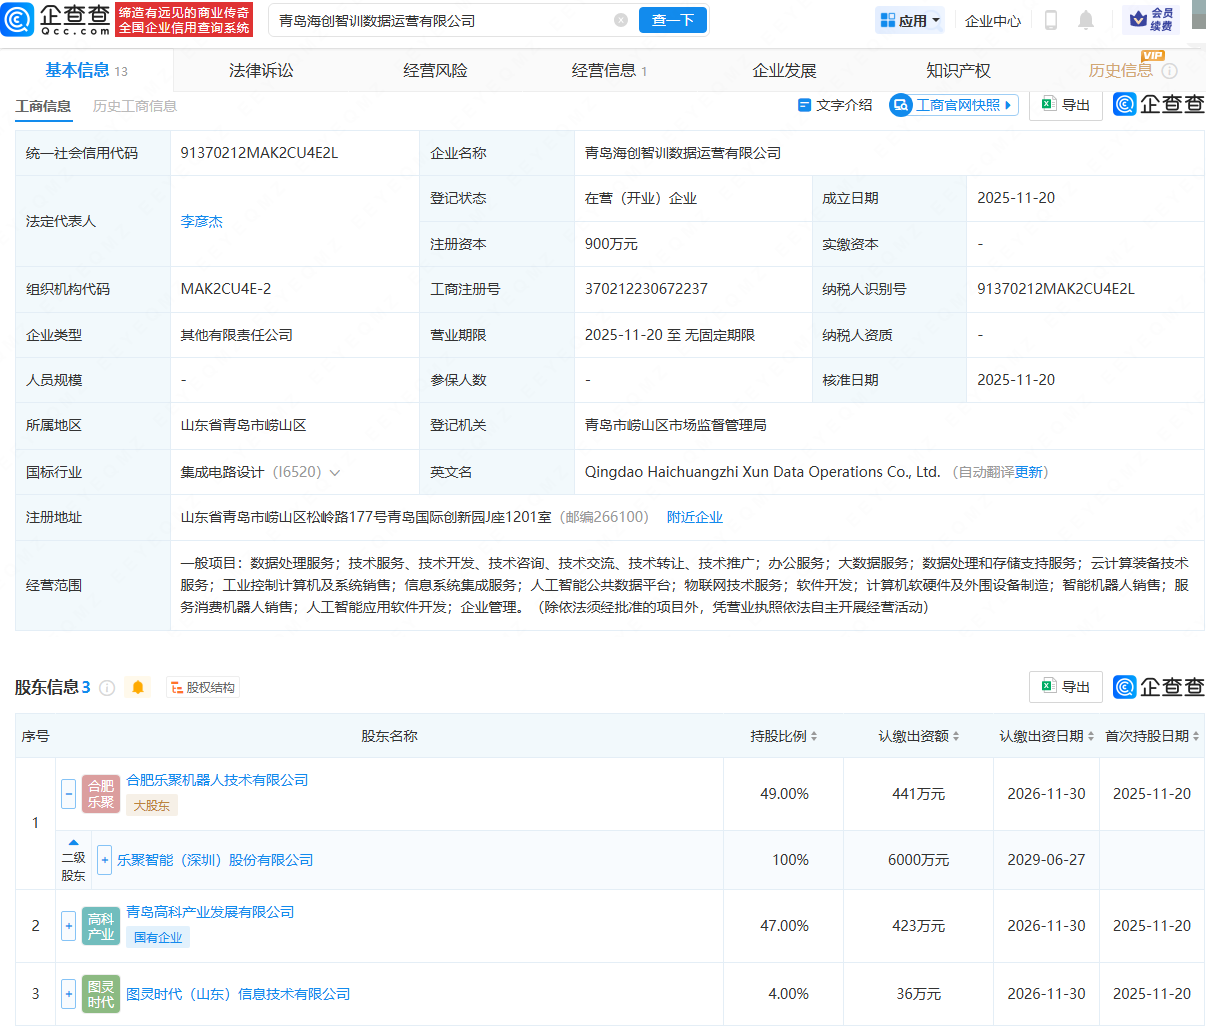The image size is (1206, 1026).
Task: Click the 查一下 search button
Action: [x=672, y=20]
